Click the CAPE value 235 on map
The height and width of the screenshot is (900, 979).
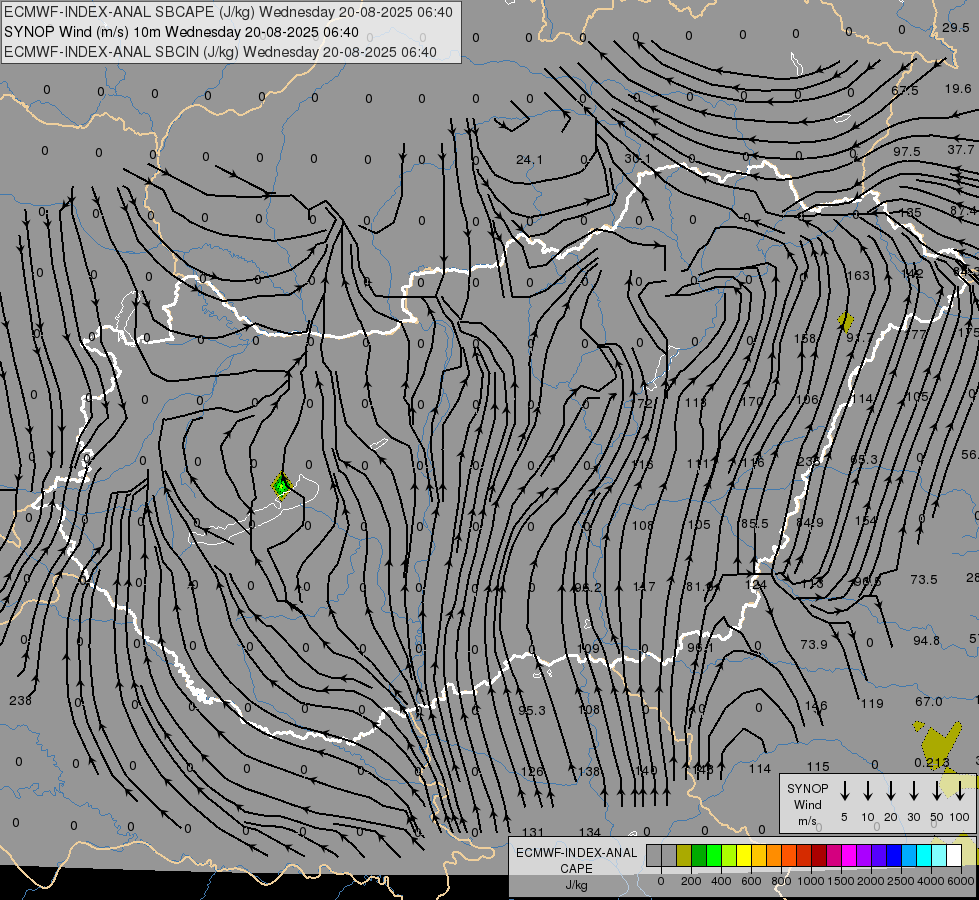coord(809,461)
